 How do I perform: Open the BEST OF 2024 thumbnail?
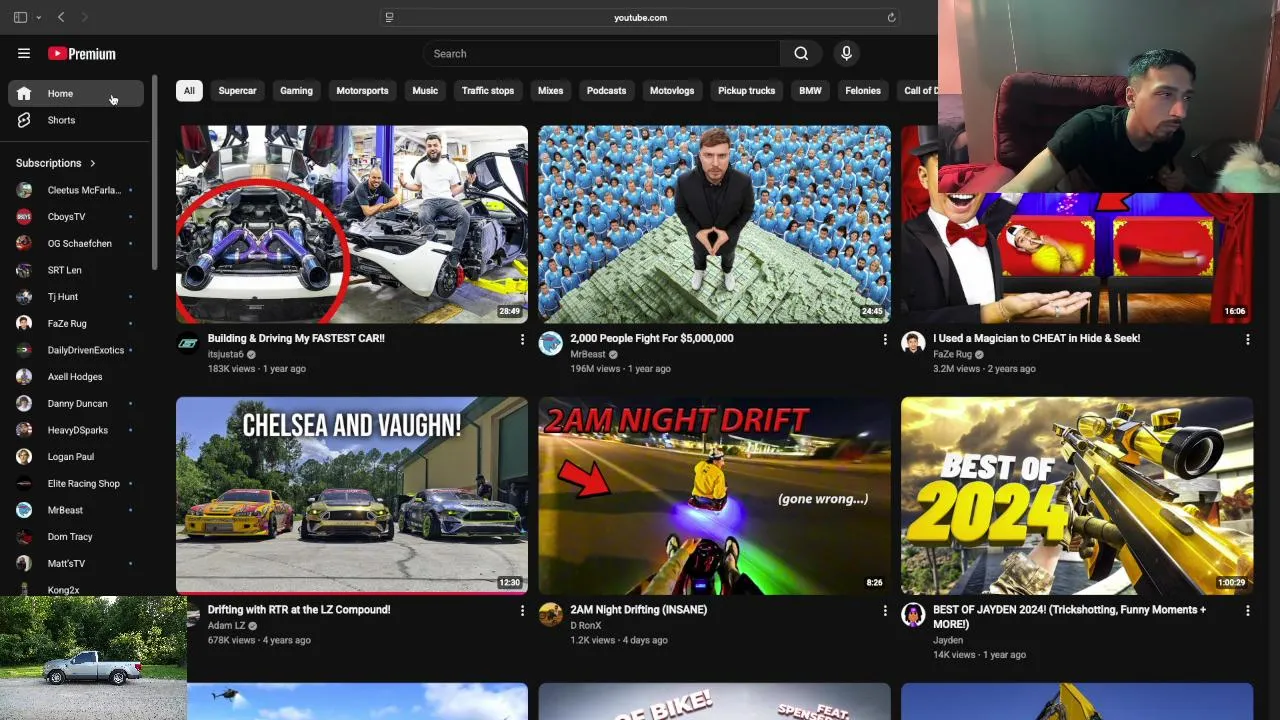point(1077,495)
